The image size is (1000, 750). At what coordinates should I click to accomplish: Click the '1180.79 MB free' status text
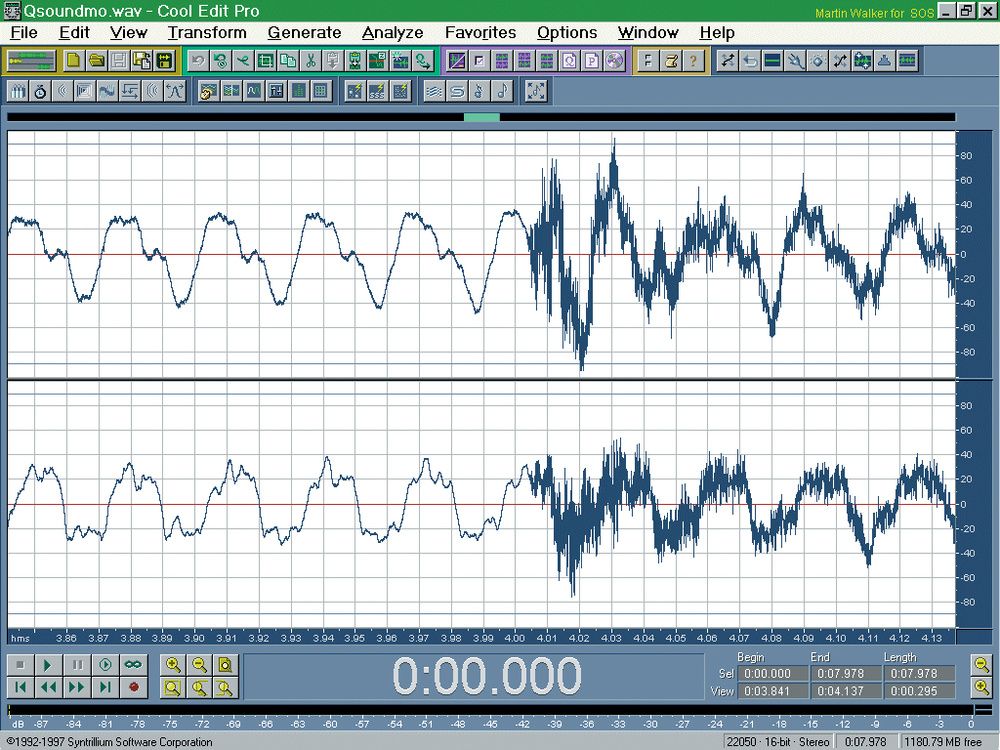945,742
